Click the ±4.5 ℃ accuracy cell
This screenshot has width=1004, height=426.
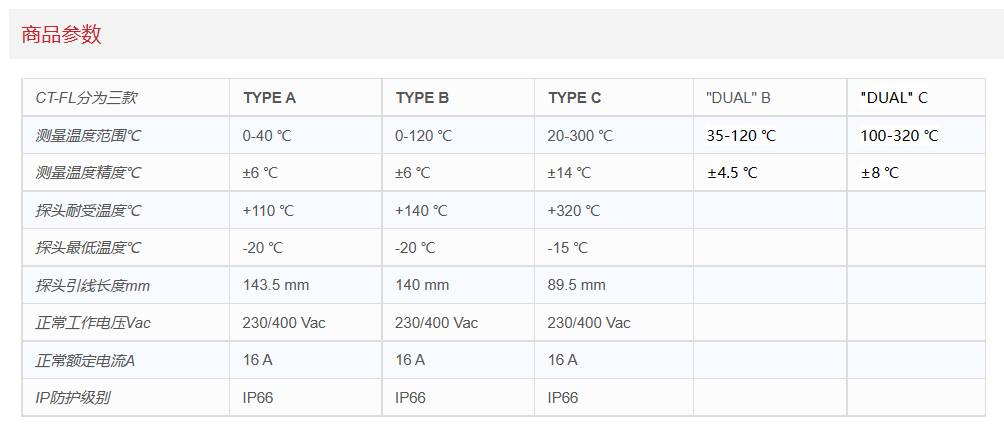[x=732, y=173]
